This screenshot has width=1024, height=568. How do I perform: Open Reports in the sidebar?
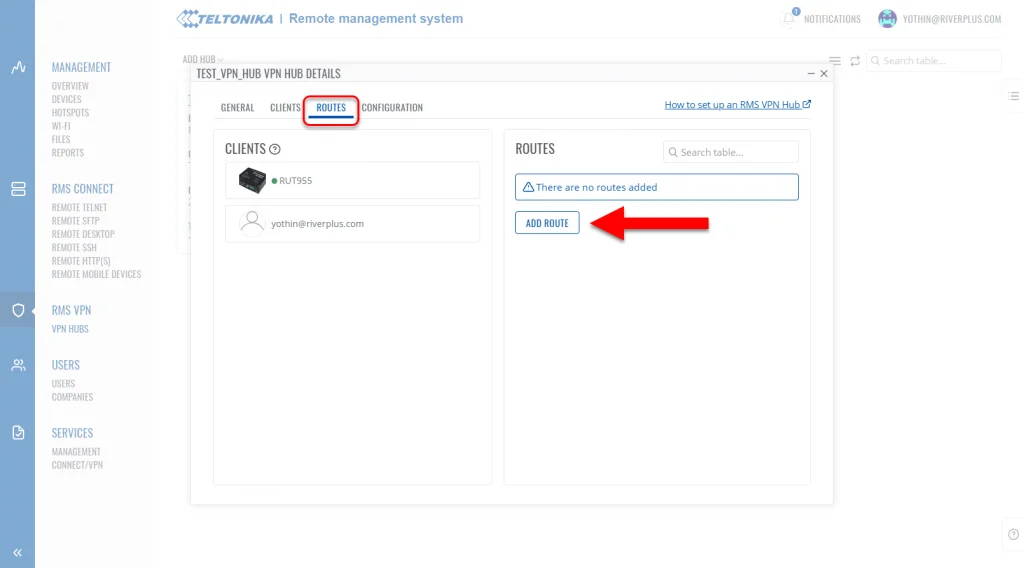coord(68,153)
